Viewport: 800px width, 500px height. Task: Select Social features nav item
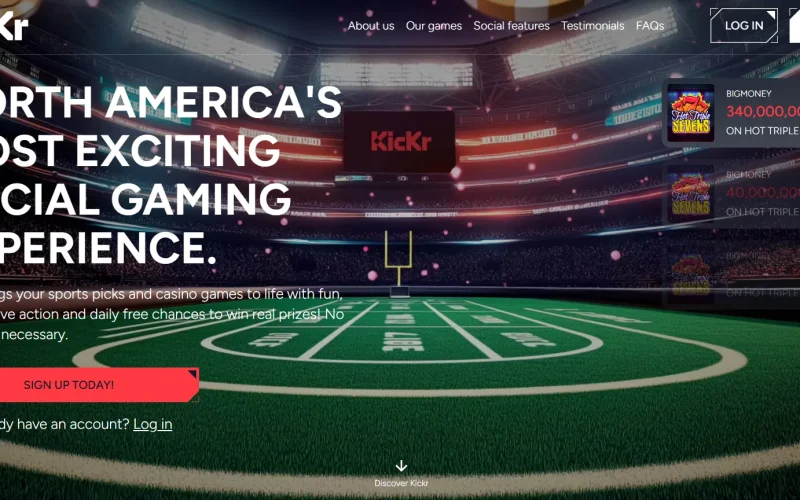point(511,26)
